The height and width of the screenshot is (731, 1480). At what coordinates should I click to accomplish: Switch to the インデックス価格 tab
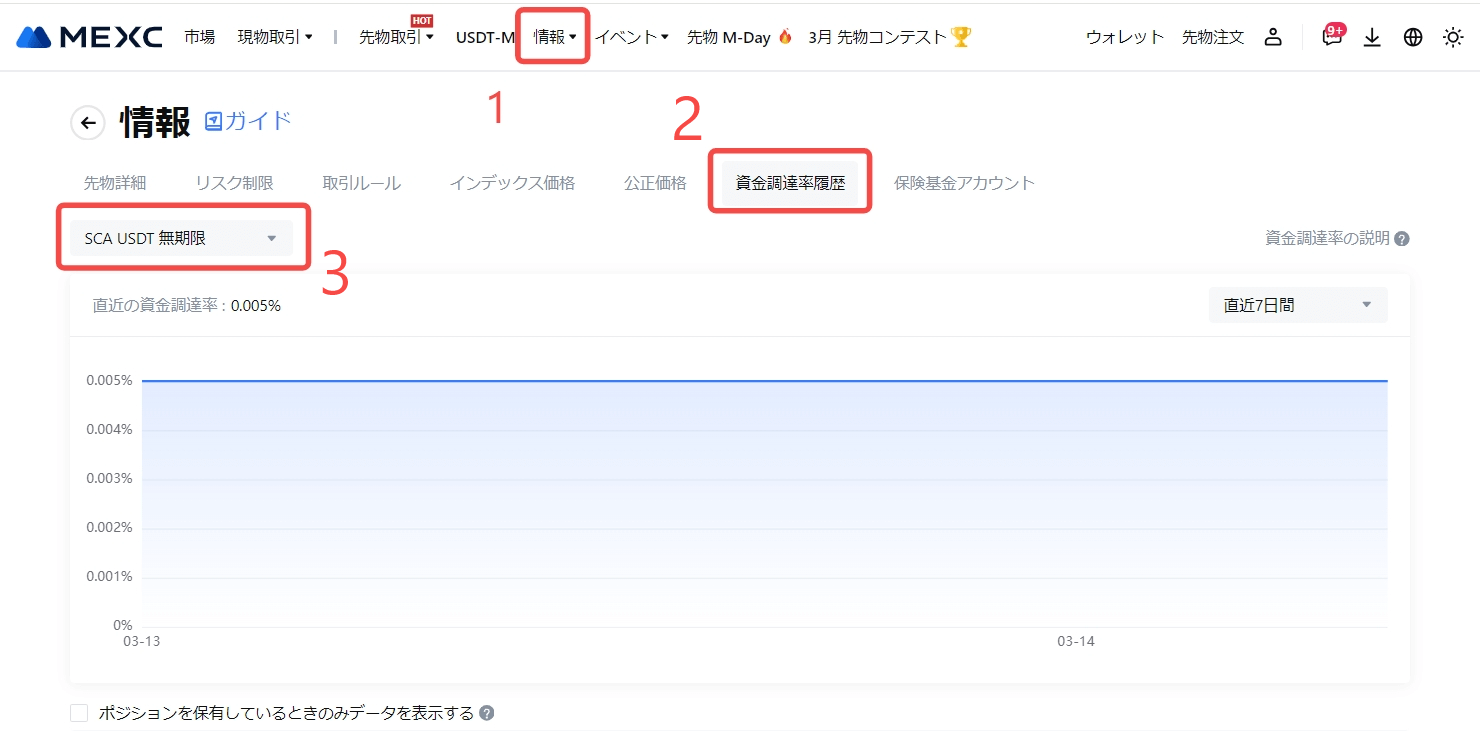[512, 183]
